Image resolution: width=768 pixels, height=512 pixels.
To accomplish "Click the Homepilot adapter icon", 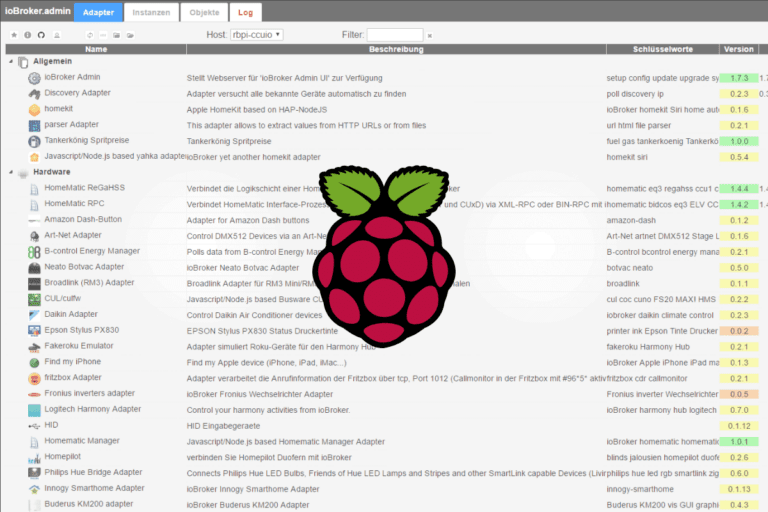I will point(34,458).
